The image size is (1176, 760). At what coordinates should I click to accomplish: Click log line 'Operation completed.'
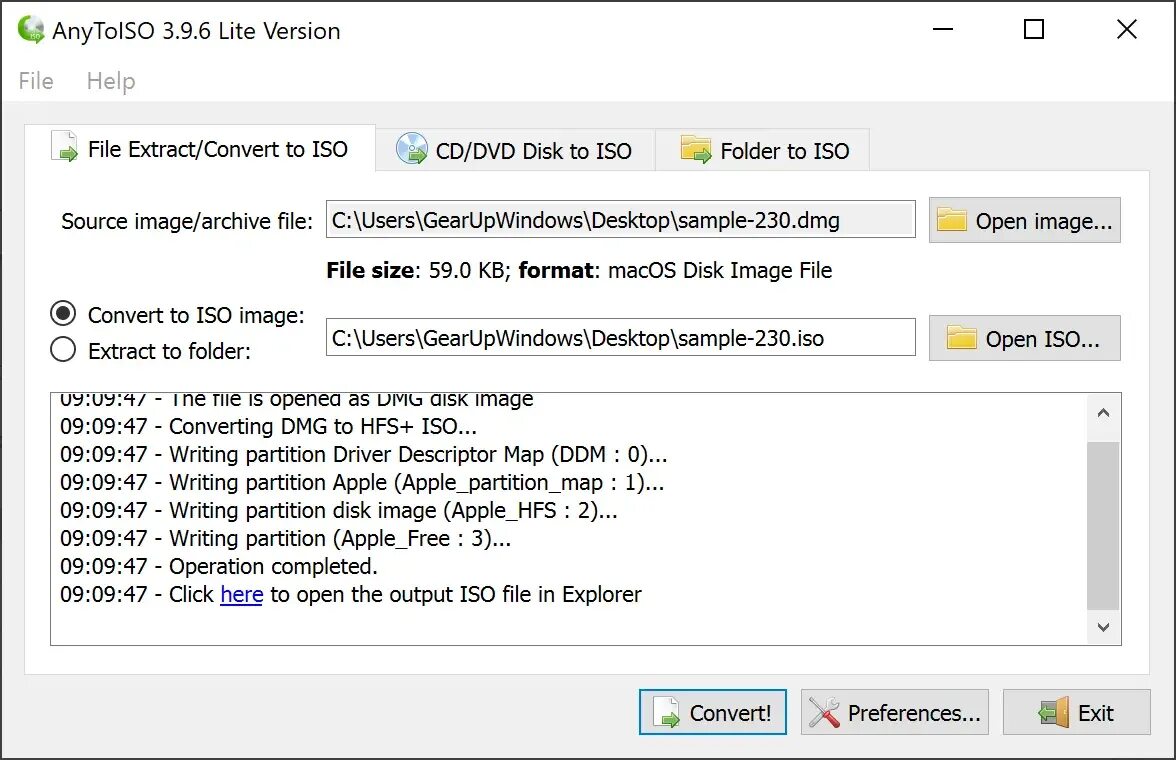pyautogui.click(x=219, y=566)
